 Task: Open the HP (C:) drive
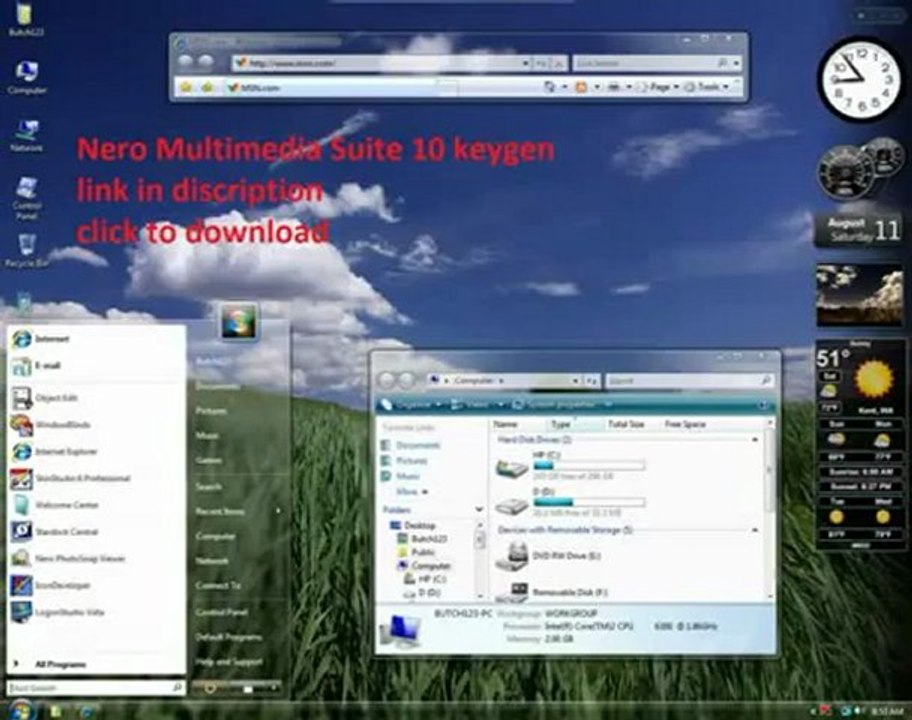tap(570, 465)
